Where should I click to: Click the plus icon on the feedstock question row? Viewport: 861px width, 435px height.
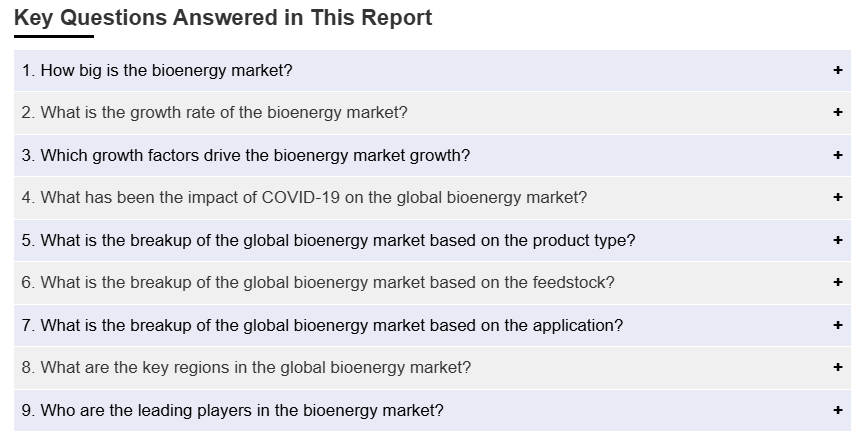click(x=838, y=282)
